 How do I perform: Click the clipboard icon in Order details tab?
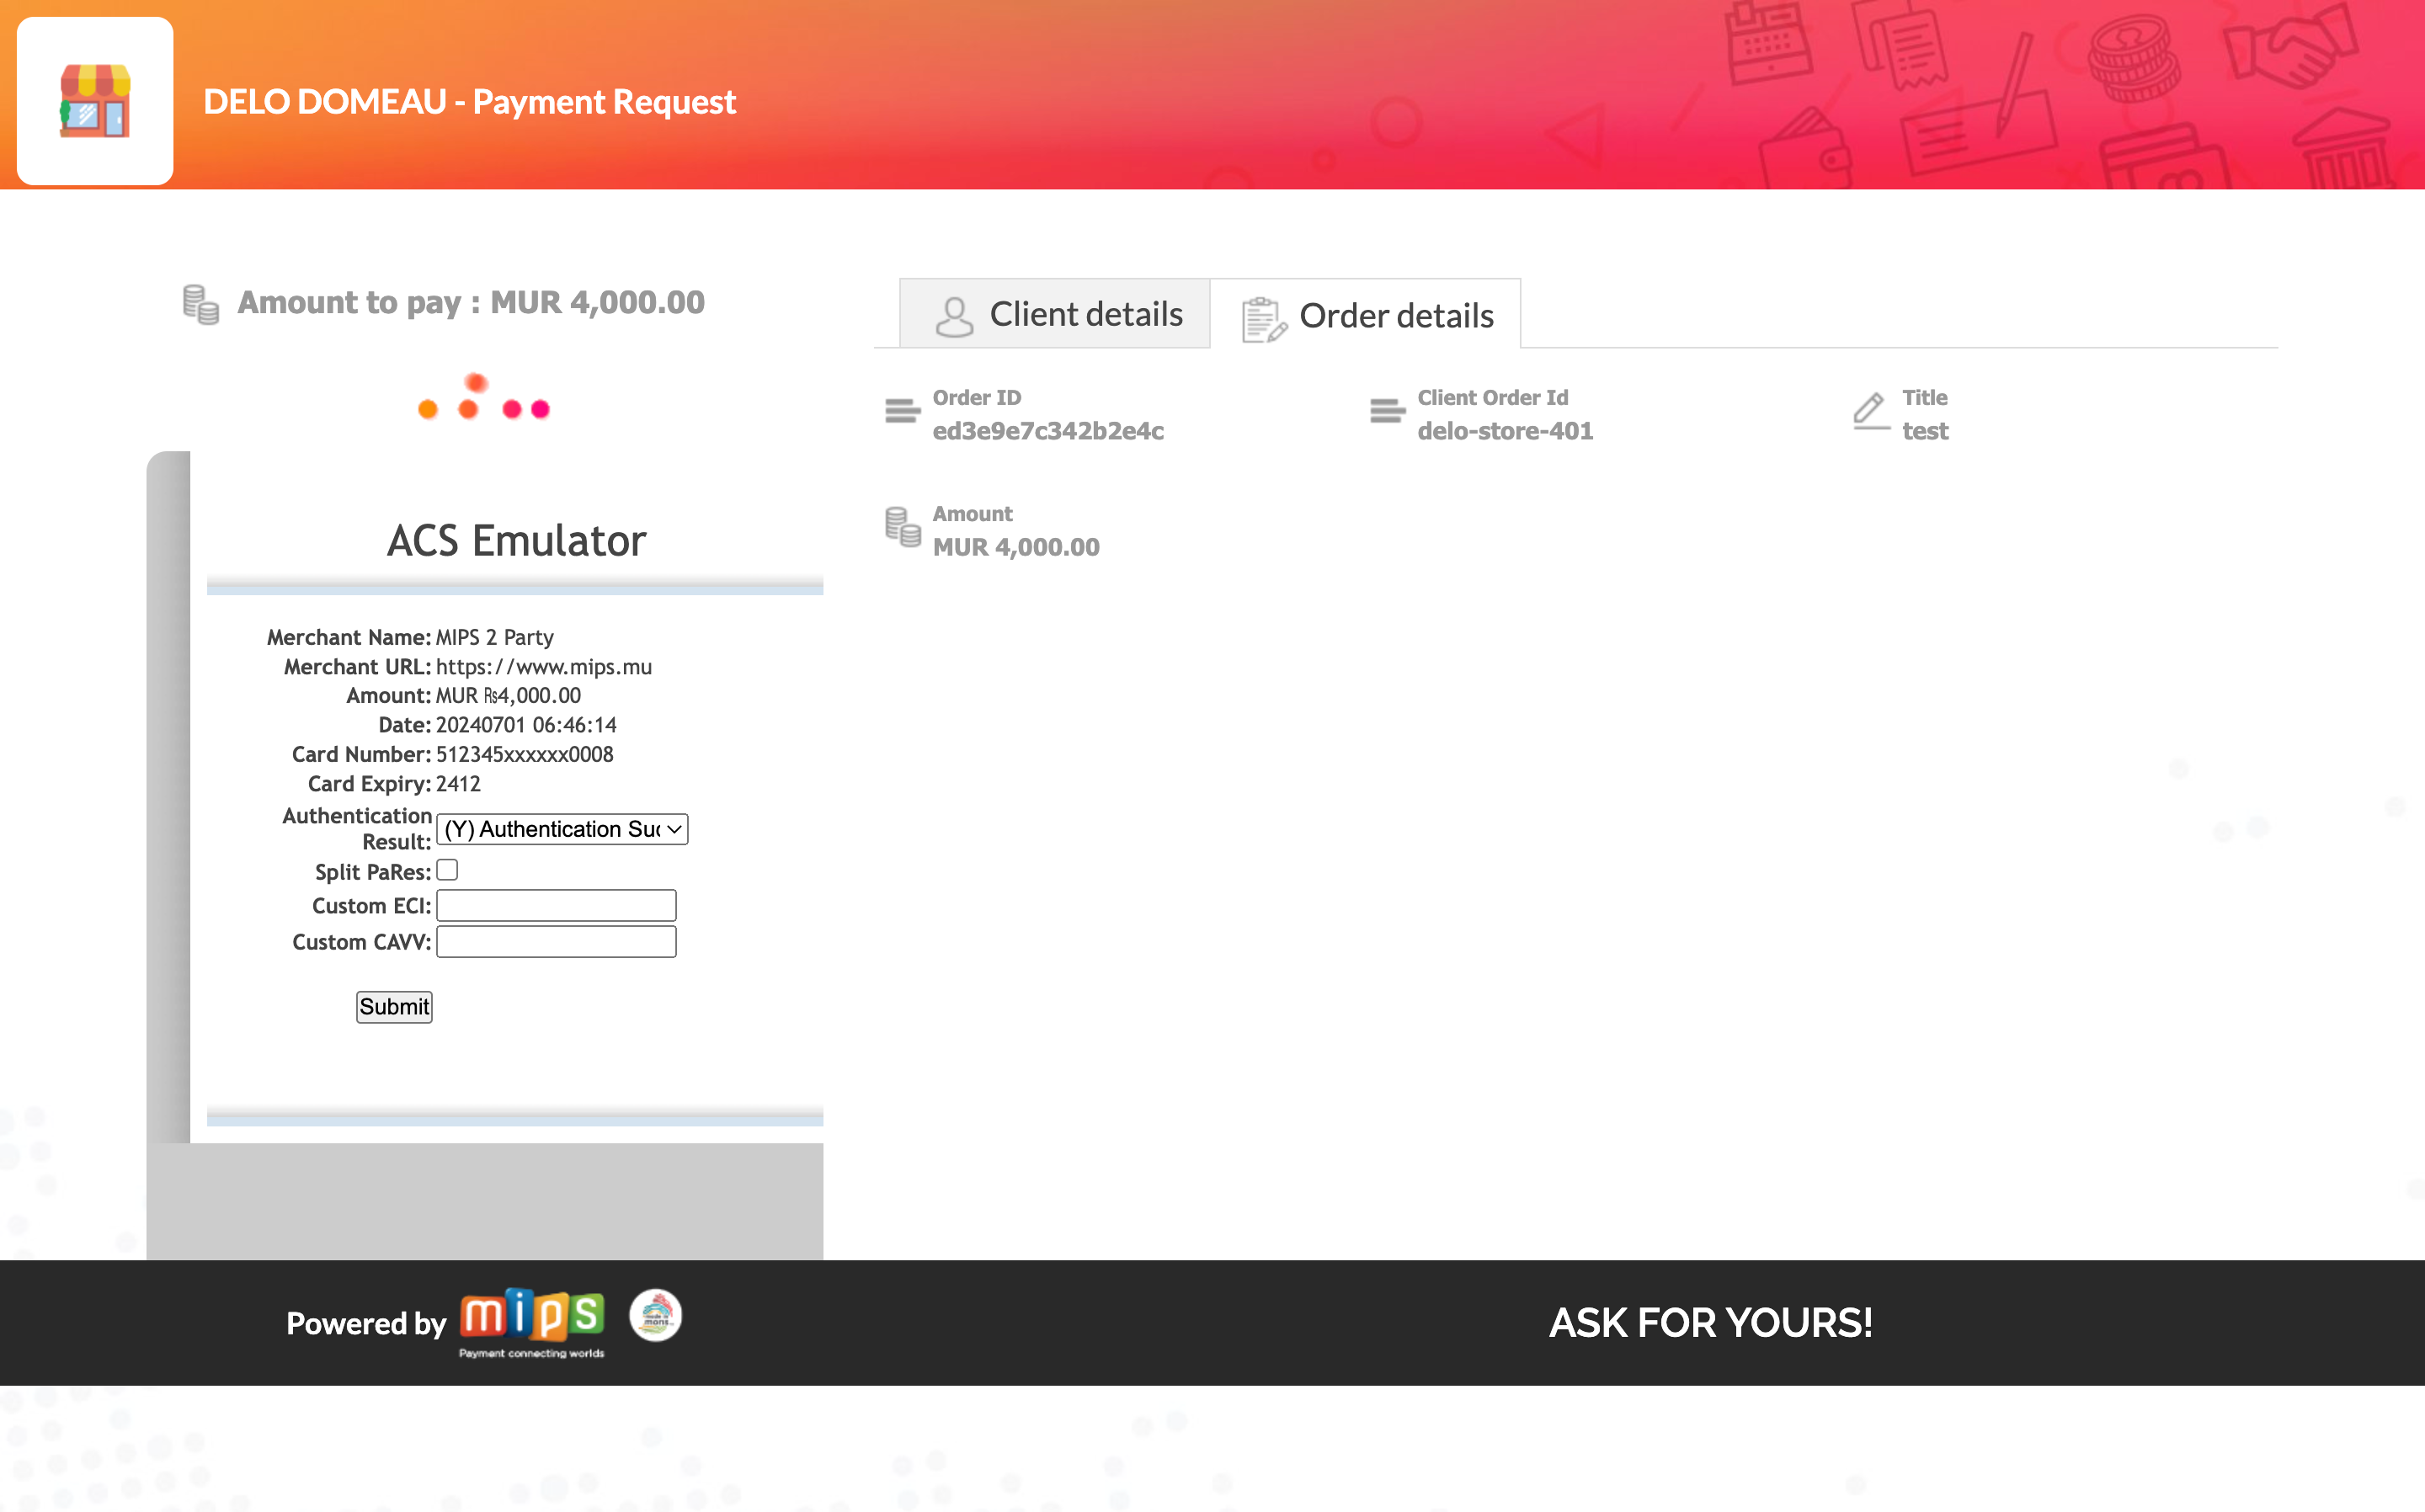click(1264, 320)
